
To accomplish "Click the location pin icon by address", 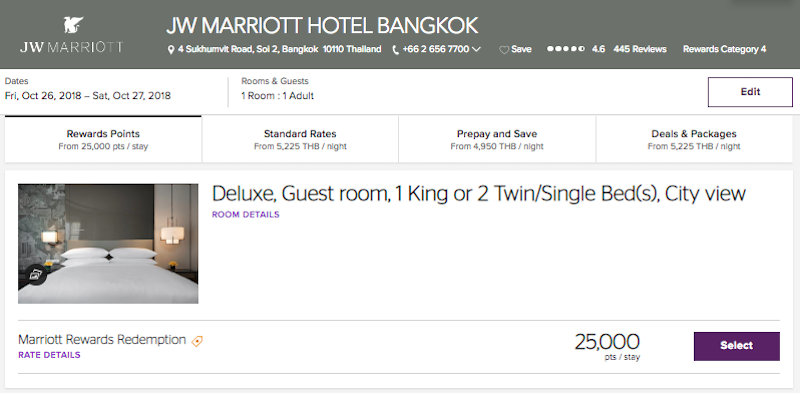I will (x=171, y=50).
